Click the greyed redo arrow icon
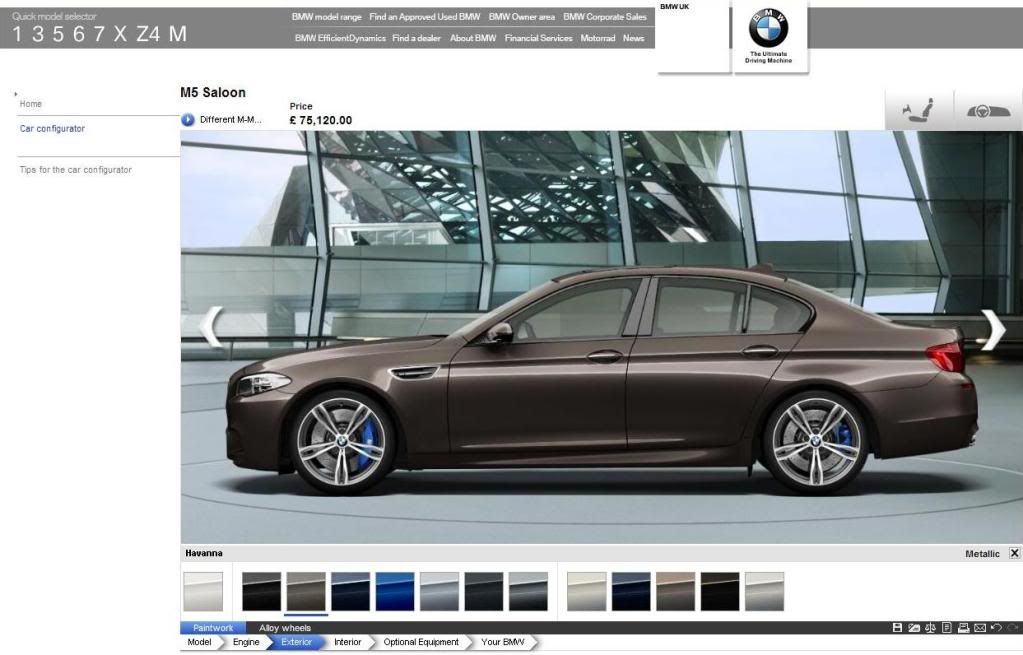 point(1013,628)
